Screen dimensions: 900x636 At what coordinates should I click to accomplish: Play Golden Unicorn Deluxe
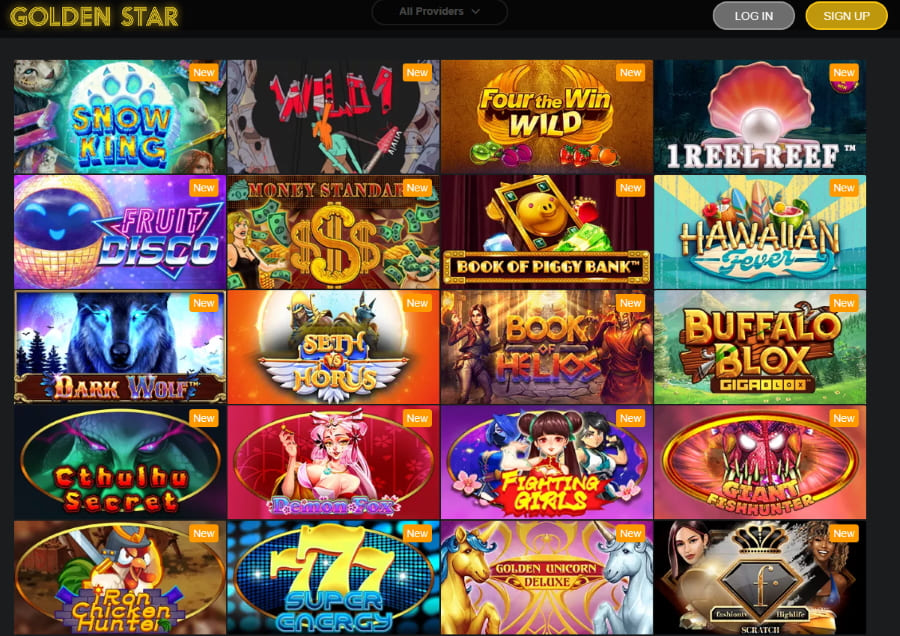pyautogui.click(x=546, y=577)
